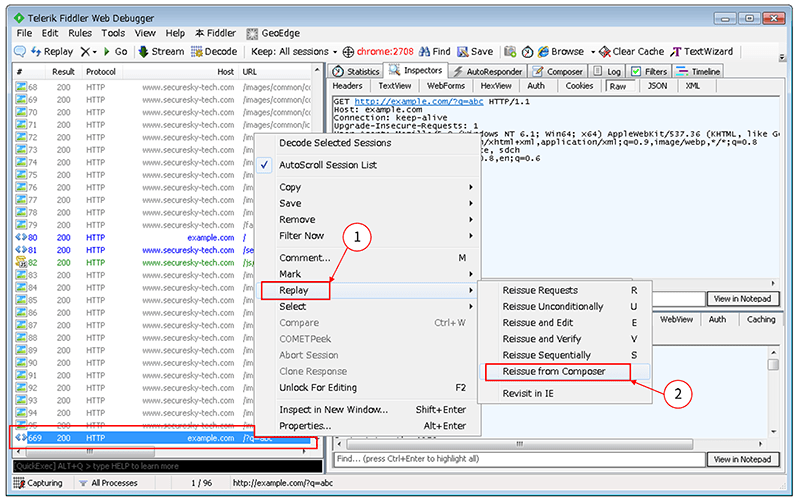Choose Inspect in New Window...
This screenshot has height=502, width=800.
tap(367, 410)
